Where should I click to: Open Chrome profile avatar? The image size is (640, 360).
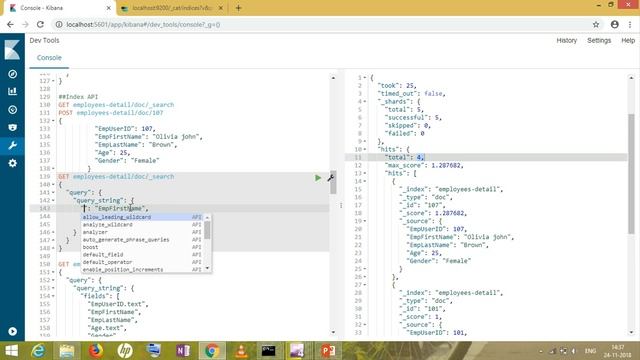click(615, 24)
